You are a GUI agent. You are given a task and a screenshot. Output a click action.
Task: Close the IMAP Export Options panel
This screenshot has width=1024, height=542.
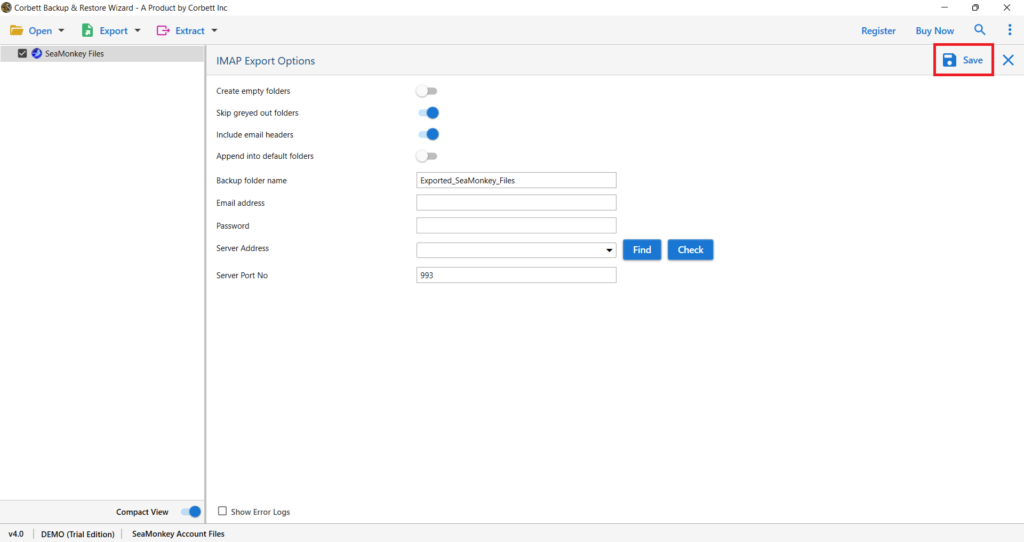pyautogui.click(x=1008, y=60)
